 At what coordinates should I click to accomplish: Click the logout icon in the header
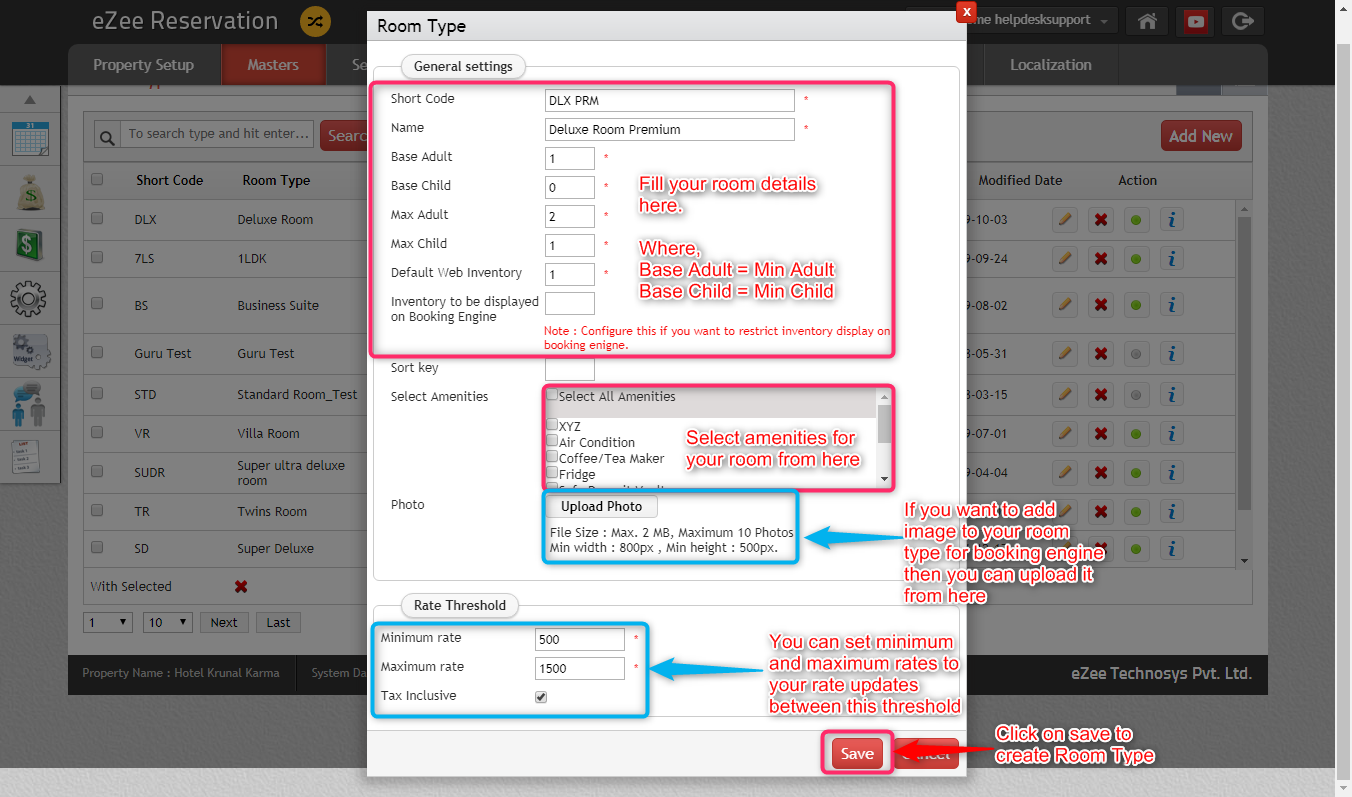click(1243, 21)
